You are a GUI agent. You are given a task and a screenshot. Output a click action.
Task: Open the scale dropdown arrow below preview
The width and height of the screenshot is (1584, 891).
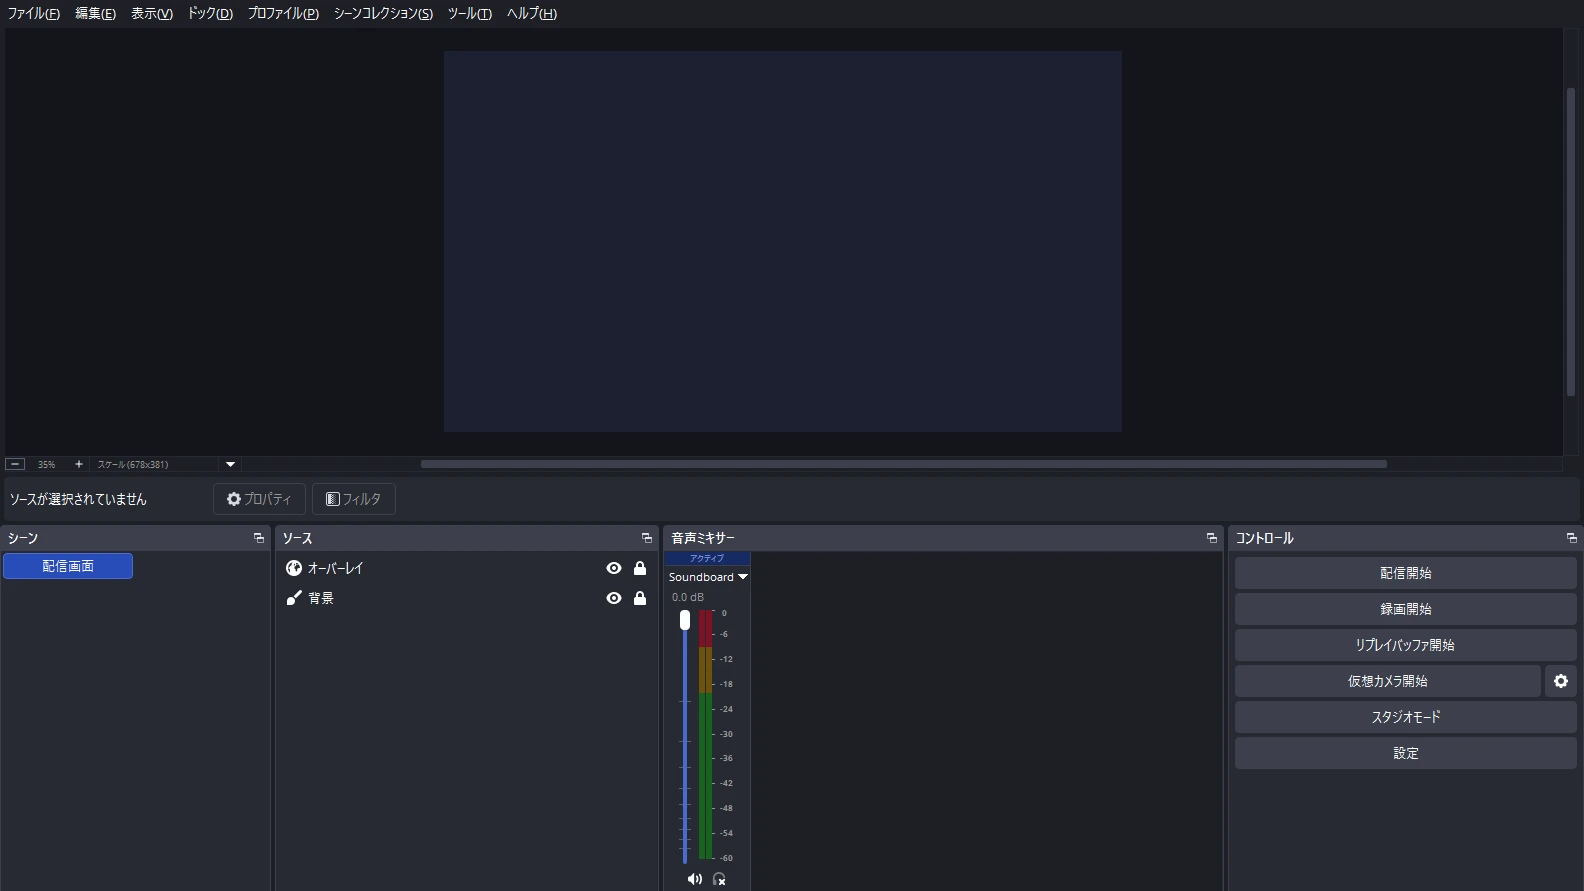click(230, 464)
